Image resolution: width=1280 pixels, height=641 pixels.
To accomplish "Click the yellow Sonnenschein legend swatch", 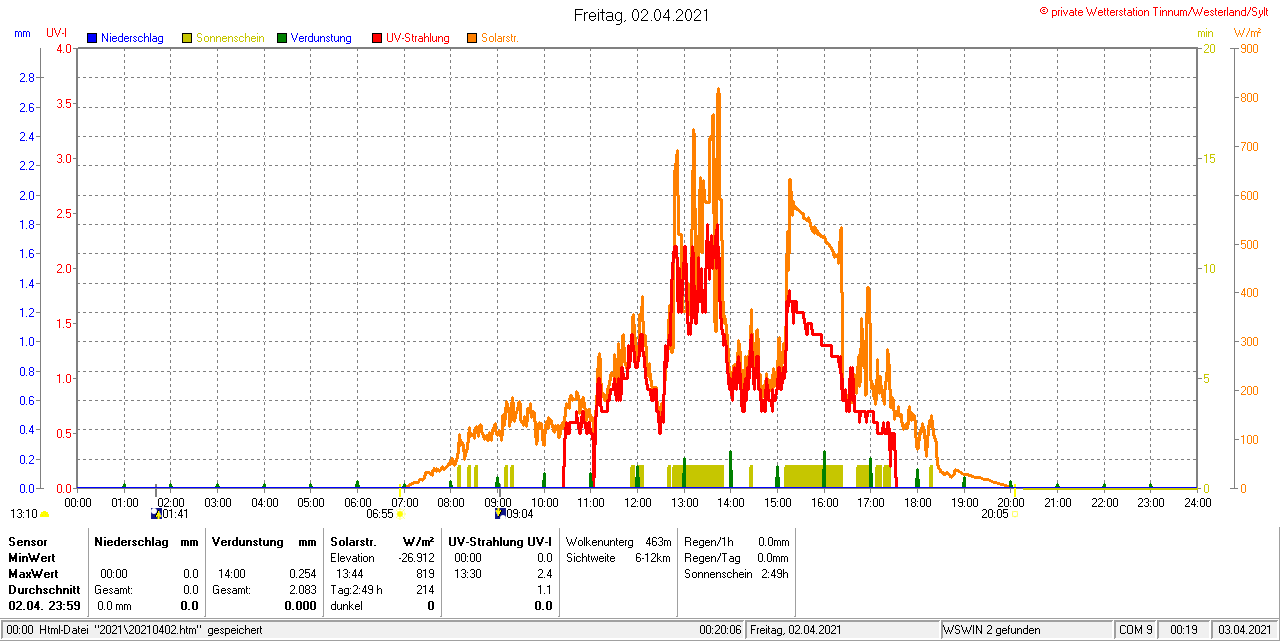I will pos(187,38).
